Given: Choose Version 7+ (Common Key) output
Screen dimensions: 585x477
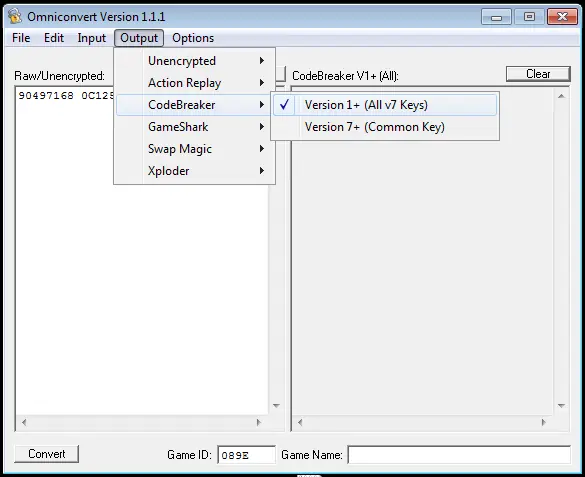Looking at the screenshot, I should coord(385,127).
